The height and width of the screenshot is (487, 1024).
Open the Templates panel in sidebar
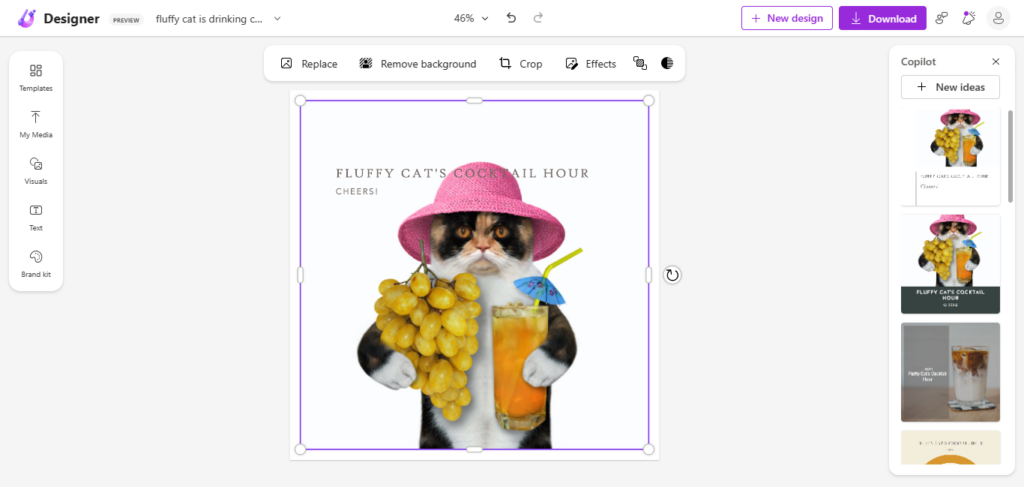[35, 77]
